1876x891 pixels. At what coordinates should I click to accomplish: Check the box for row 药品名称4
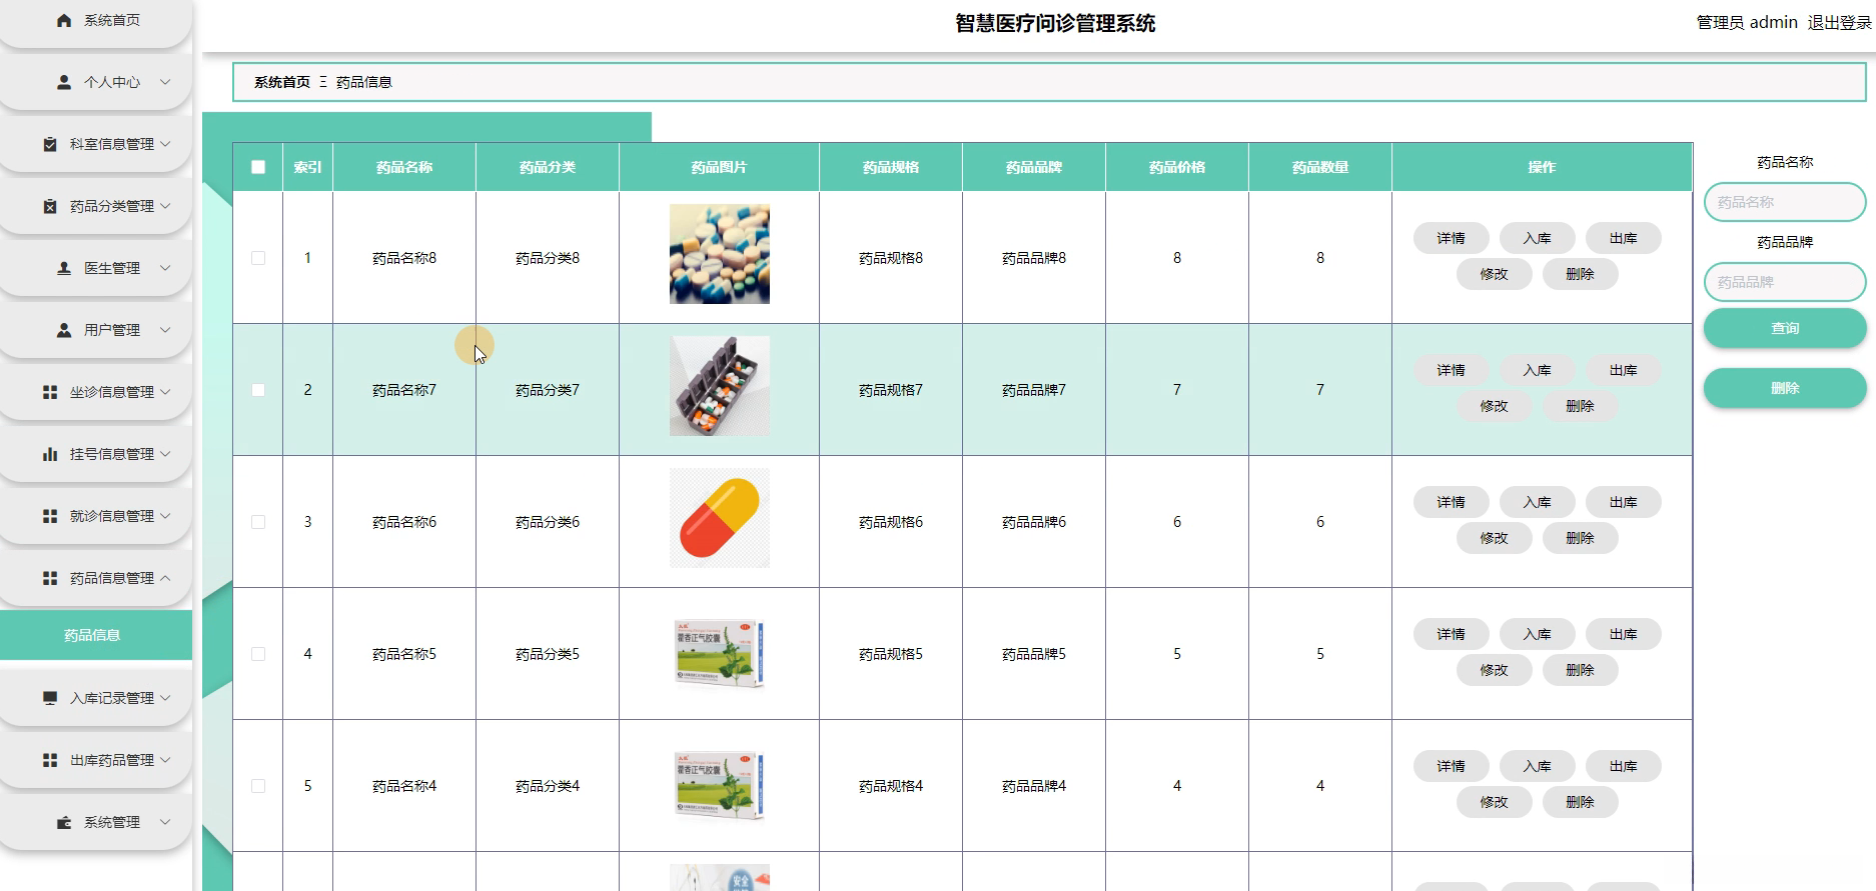click(x=258, y=786)
